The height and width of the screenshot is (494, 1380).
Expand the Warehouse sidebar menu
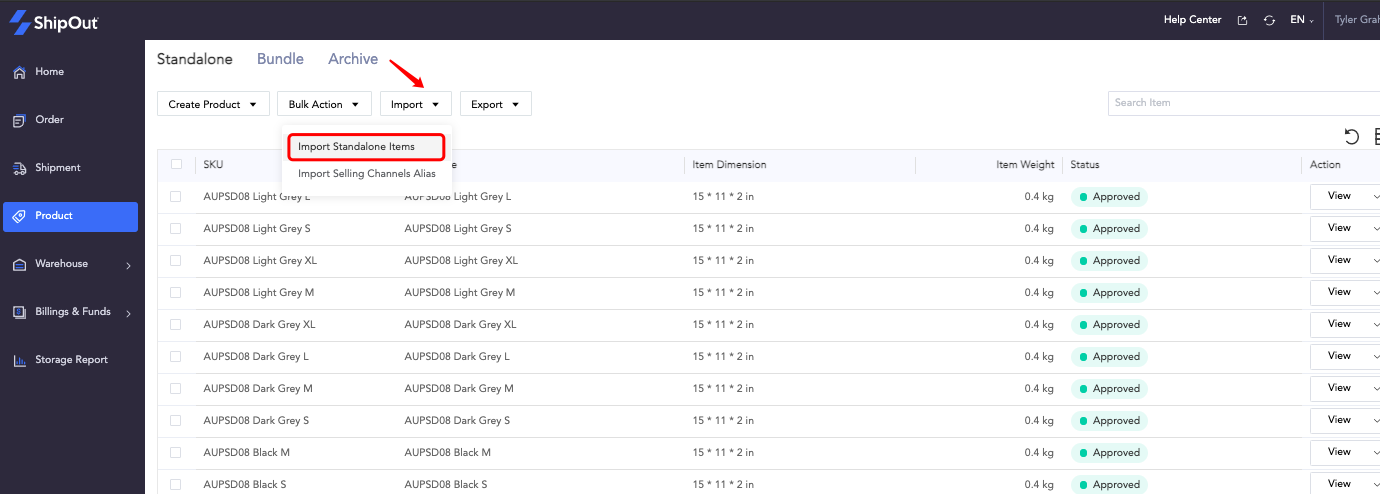[70, 264]
